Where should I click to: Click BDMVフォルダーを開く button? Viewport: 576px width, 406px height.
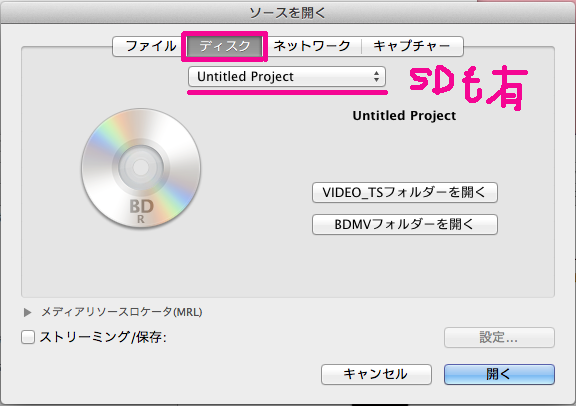405,224
